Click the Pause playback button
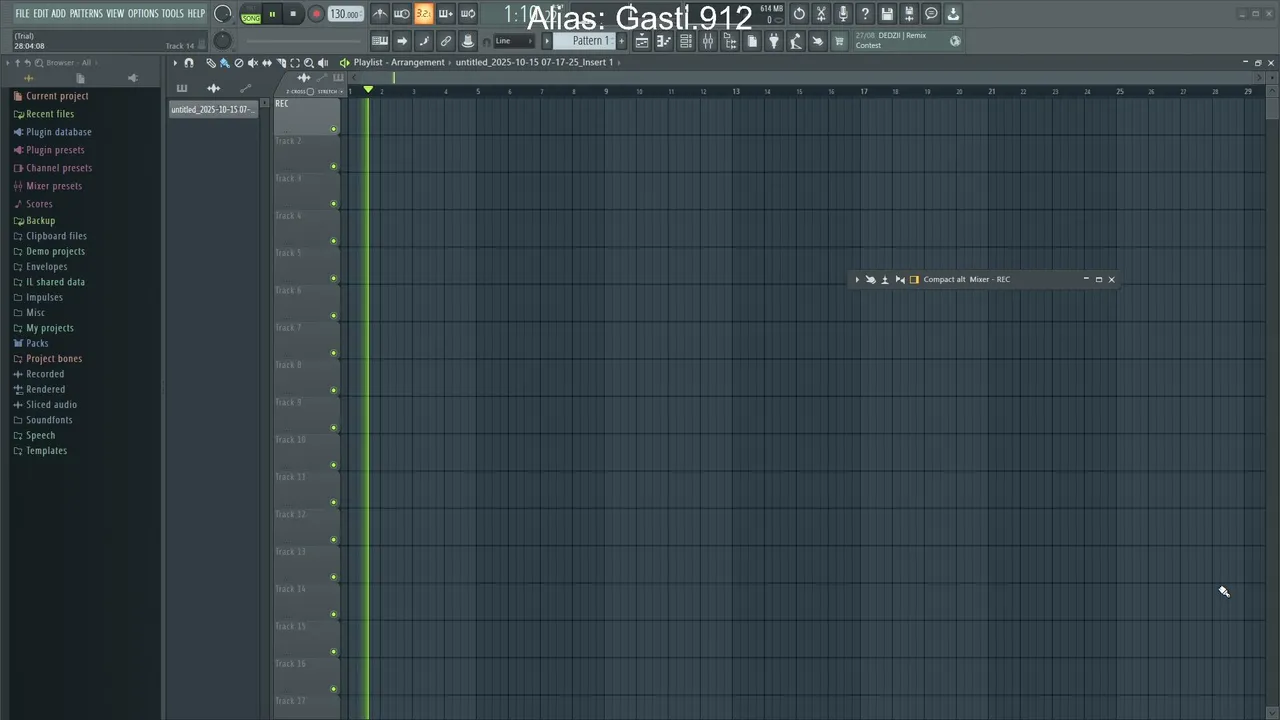The height and width of the screenshot is (720, 1280). pos(272,14)
